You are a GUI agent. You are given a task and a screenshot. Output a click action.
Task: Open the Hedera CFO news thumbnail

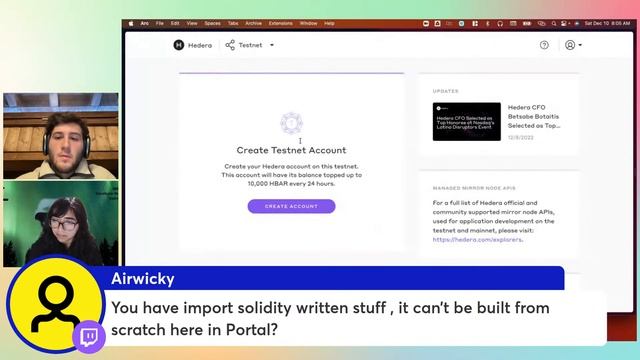point(467,122)
